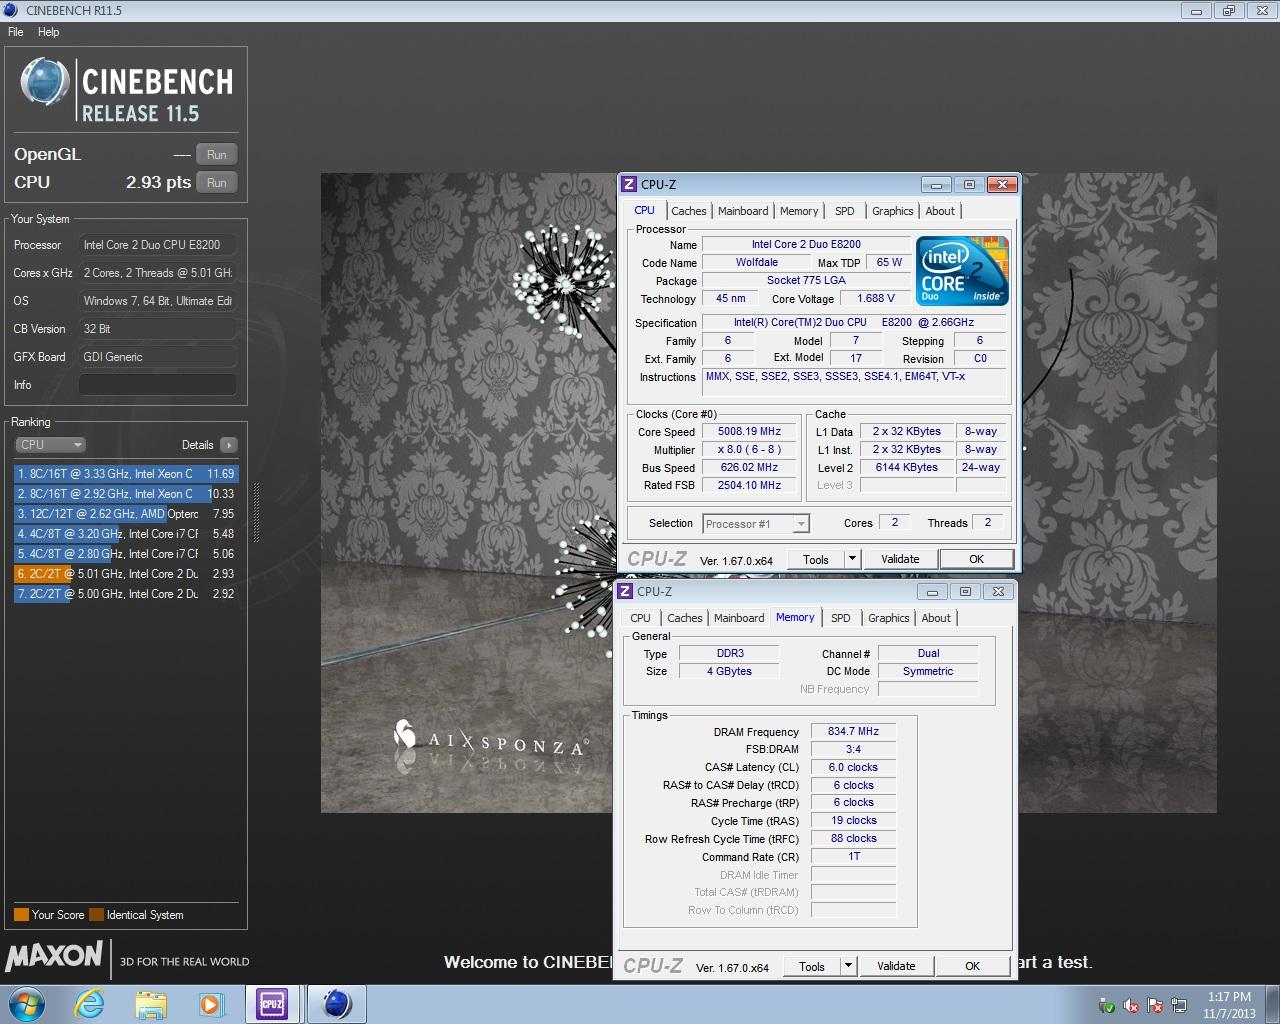Image resolution: width=1280 pixels, height=1024 pixels.
Task: Minimize the upper CPU-Z window
Action: click(x=936, y=185)
